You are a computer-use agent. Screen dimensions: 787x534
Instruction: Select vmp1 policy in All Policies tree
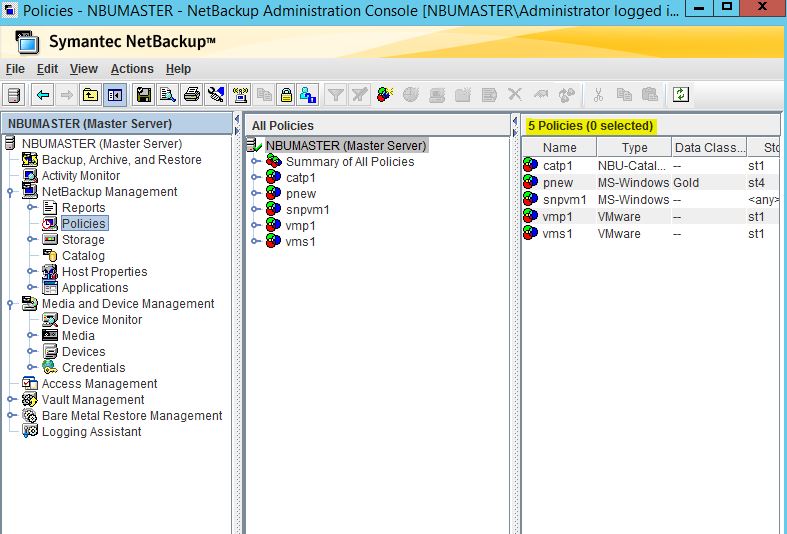pos(300,226)
